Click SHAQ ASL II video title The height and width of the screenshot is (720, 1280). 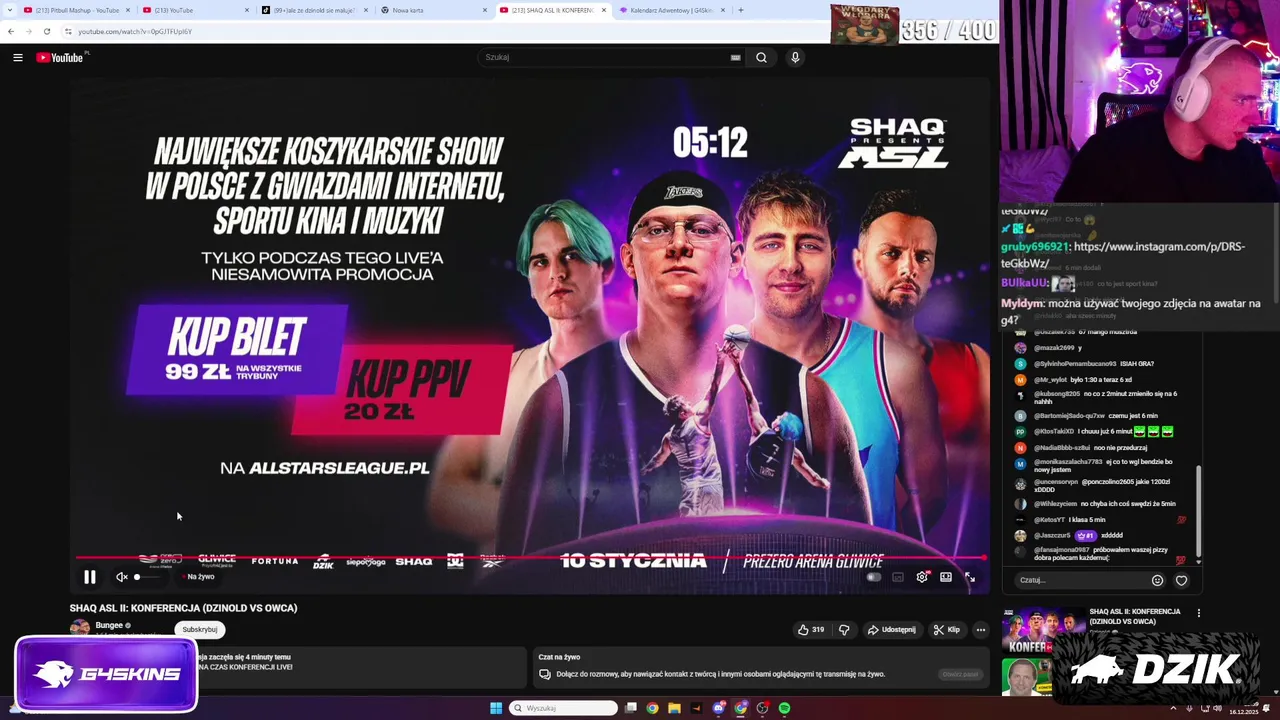tap(183, 608)
